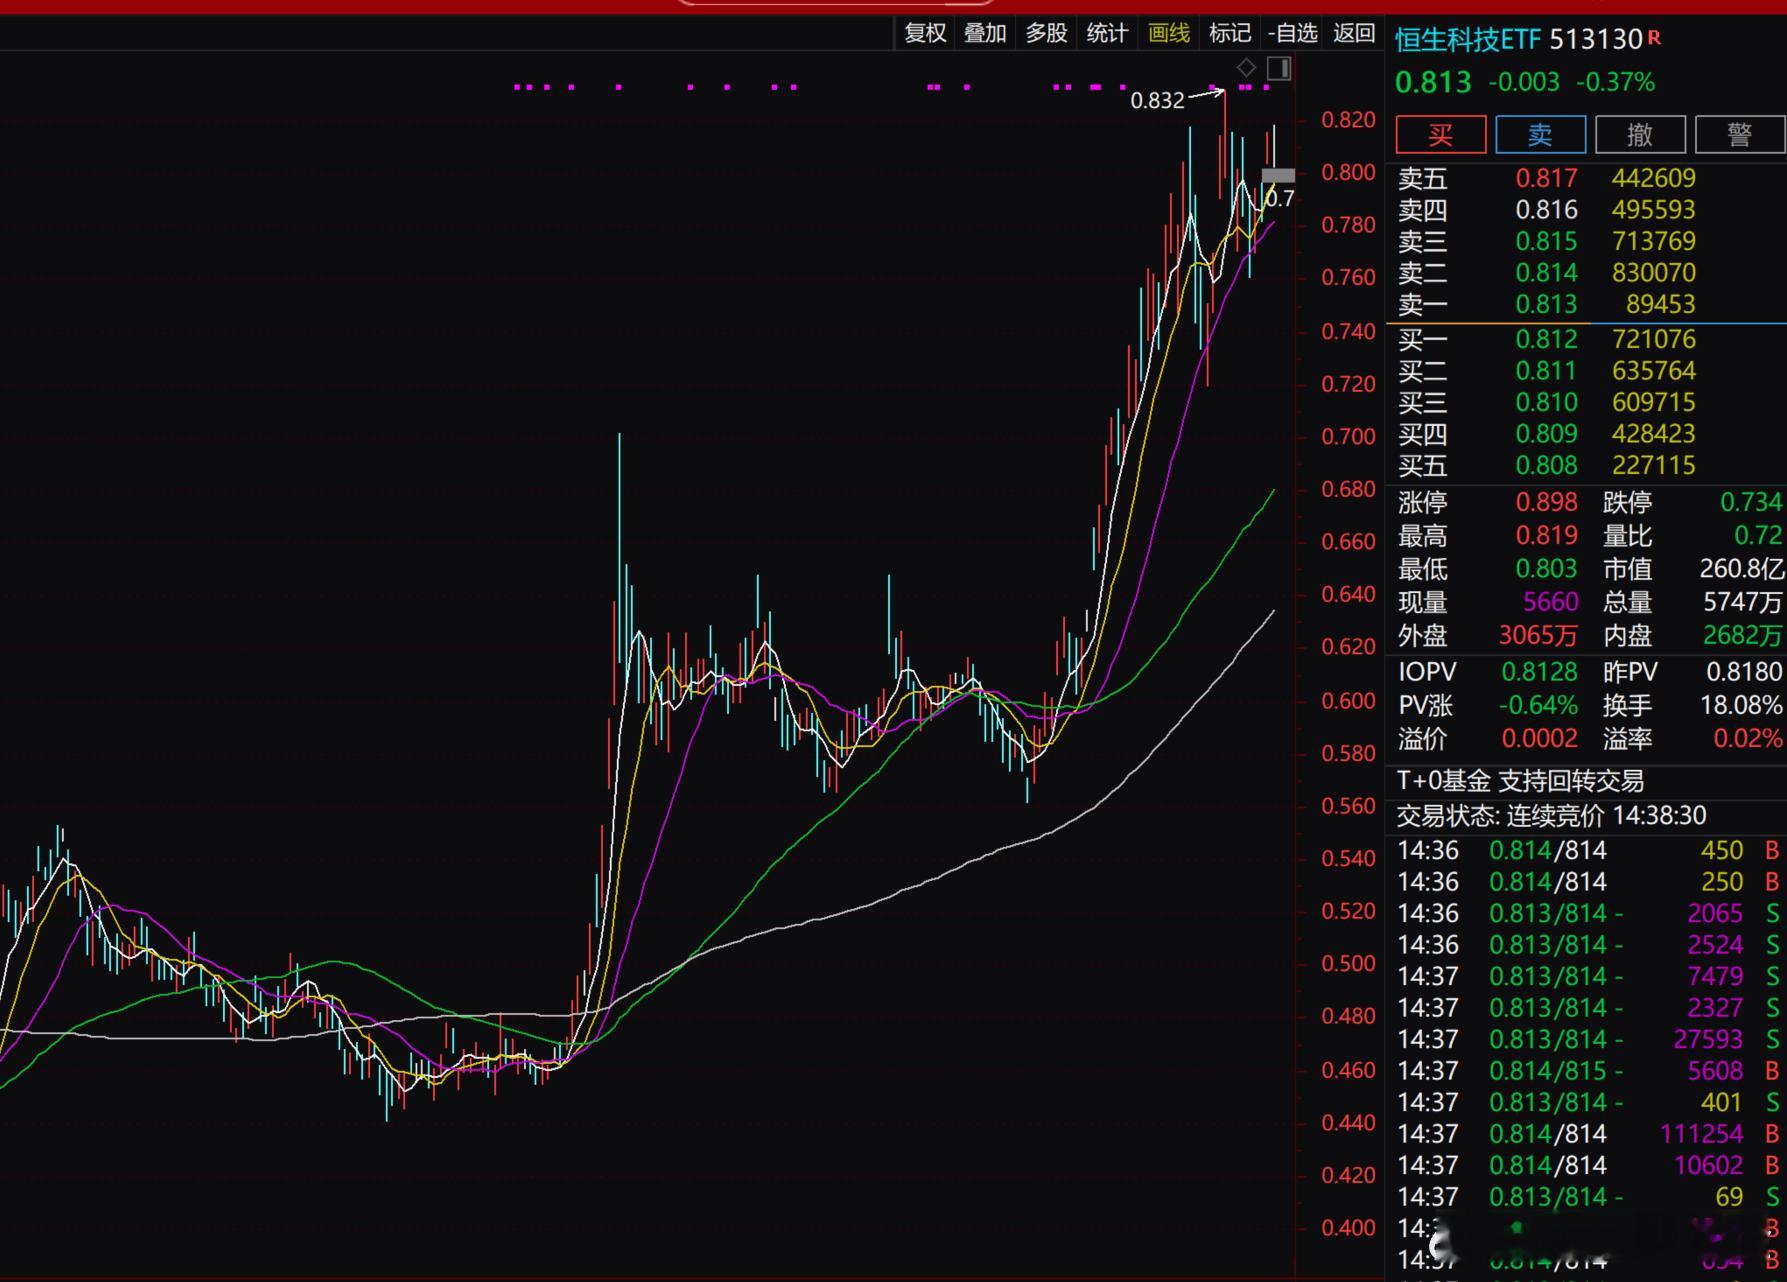
Task: Select the 卖二 price 0.814
Action: click(1546, 273)
